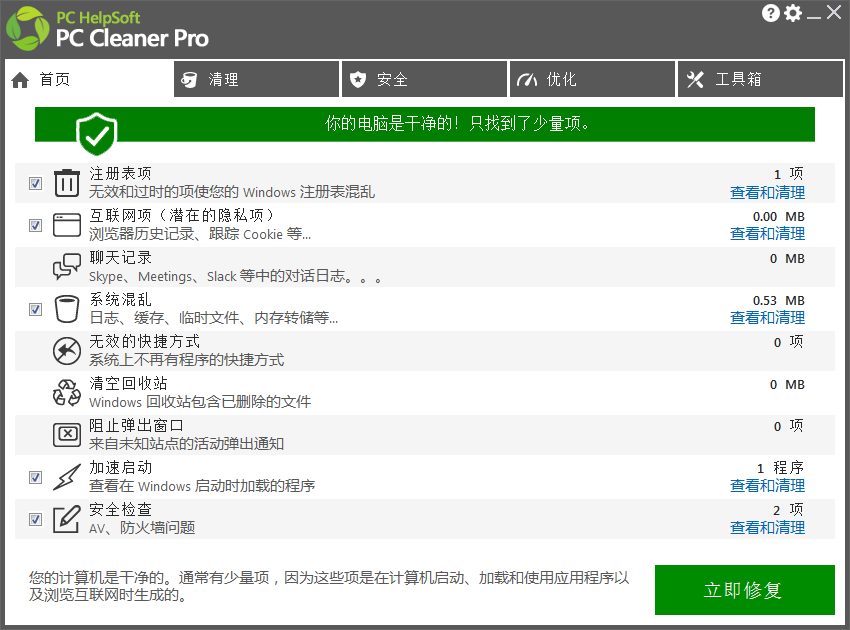Click the lightning bolt icon for 加速启动
Image resolution: width=850 pixels, height=630 pixels.
(x=67, y=477)
